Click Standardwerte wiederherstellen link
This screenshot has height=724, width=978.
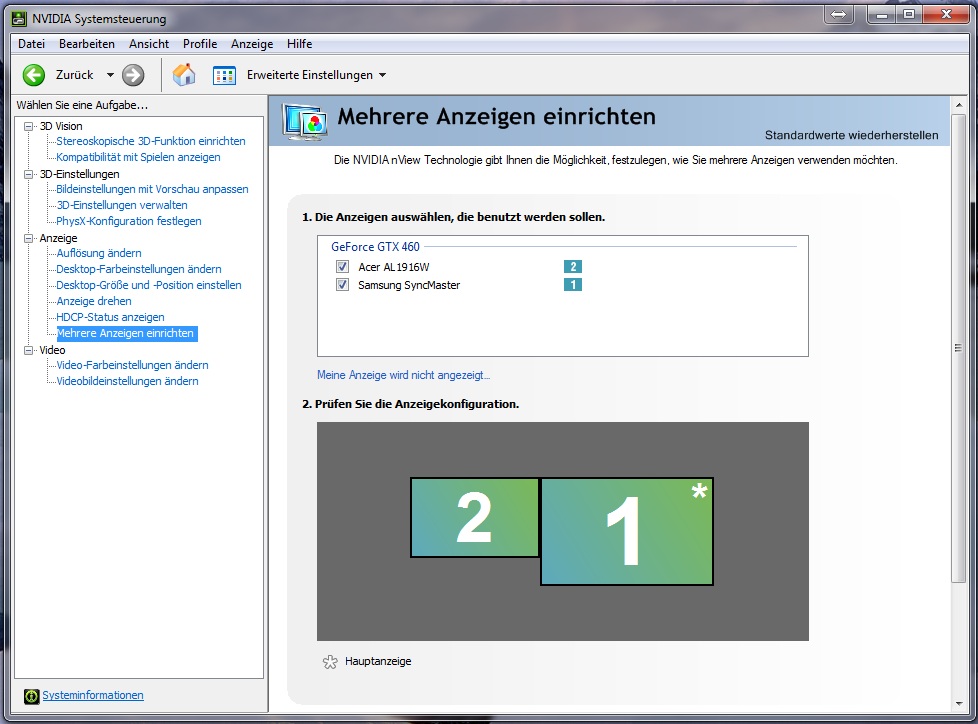[851, 135]
